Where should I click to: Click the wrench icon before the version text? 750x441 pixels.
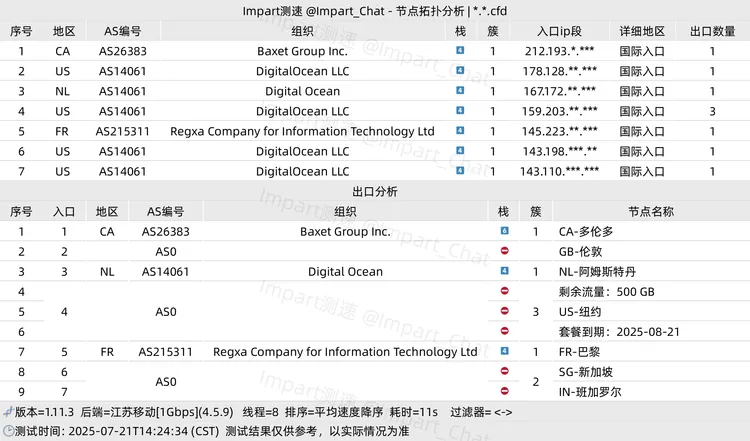[x=7, y=411]
